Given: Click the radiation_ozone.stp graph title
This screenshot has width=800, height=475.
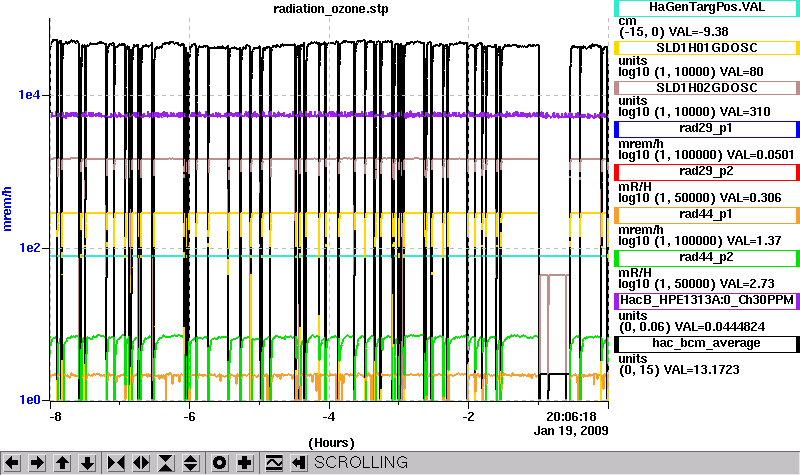Looking at the screenshot, I should tap(331, 9).
